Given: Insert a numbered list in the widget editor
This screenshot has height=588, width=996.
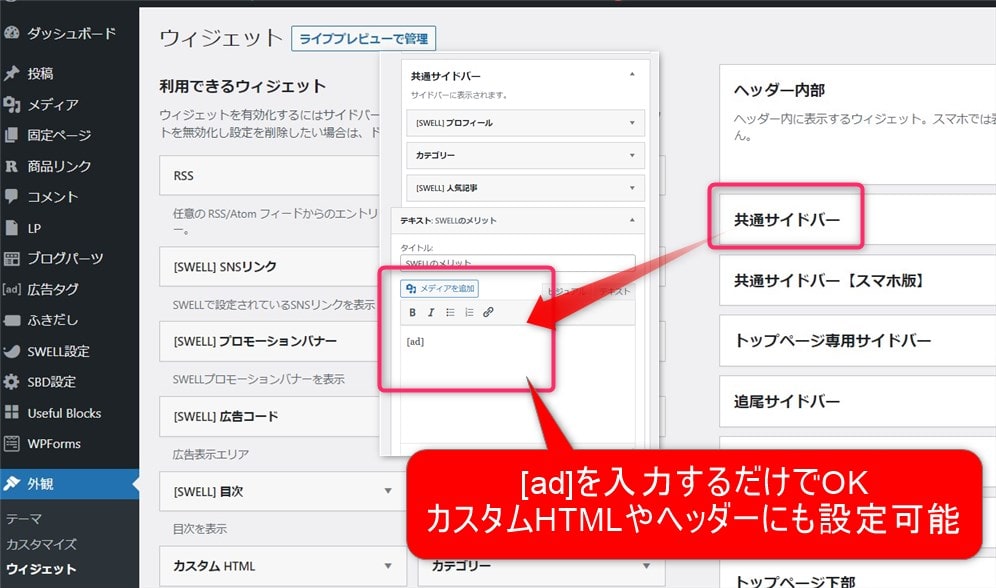Looking at the screenshot, I should [x=469, y=312].
